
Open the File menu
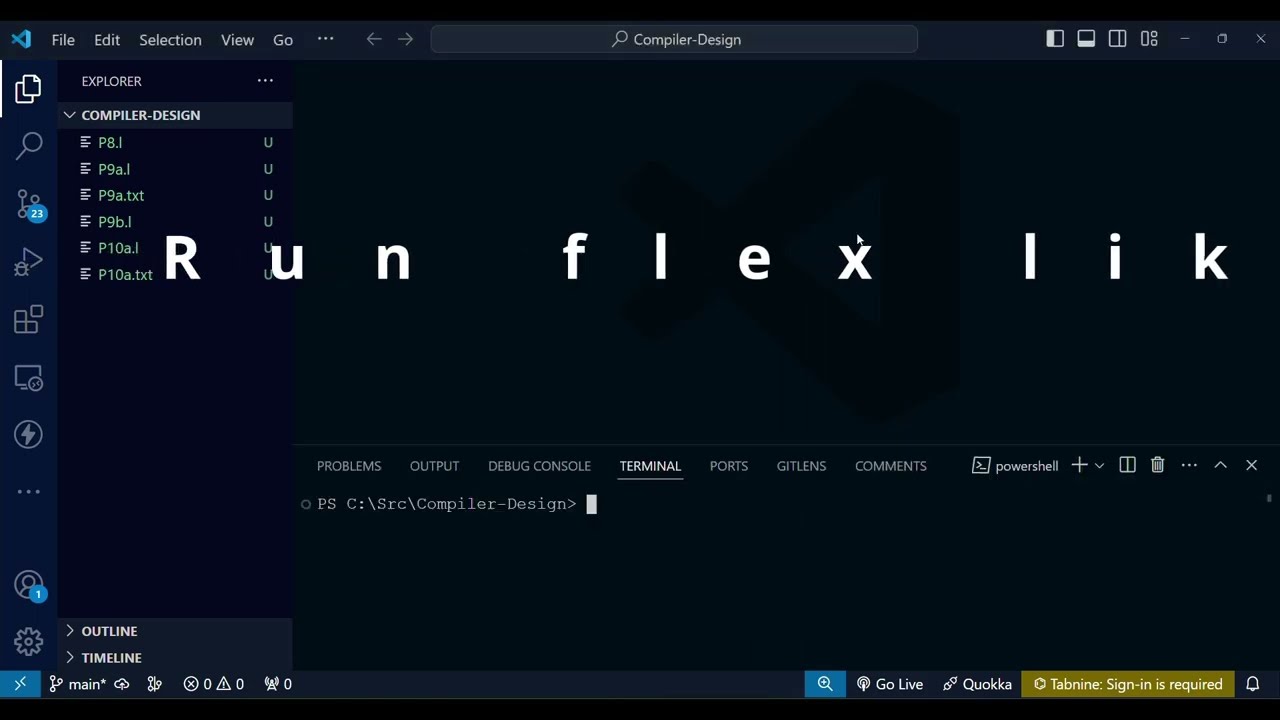coord(63,39)
